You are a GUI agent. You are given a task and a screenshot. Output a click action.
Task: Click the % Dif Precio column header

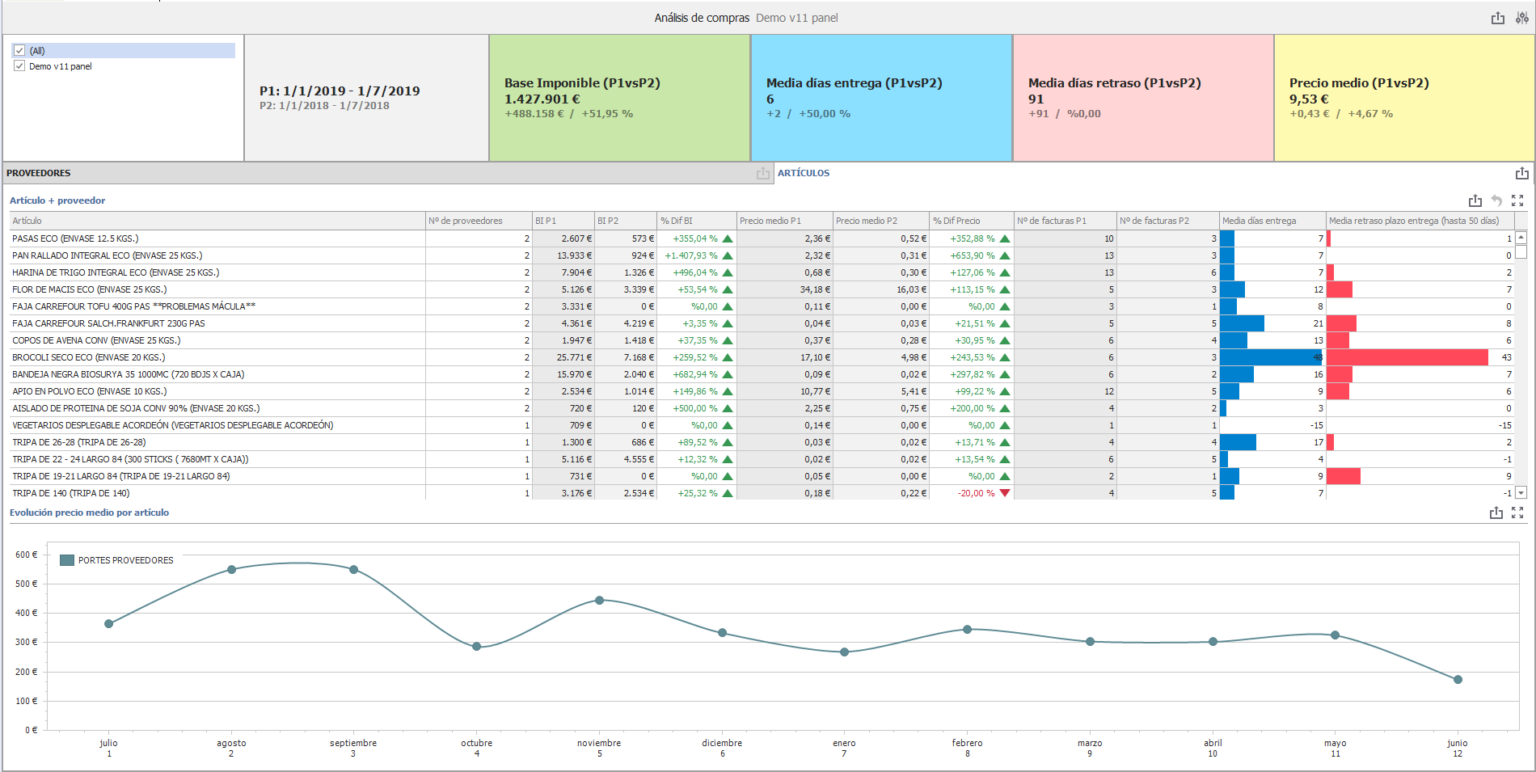point(971,221)
